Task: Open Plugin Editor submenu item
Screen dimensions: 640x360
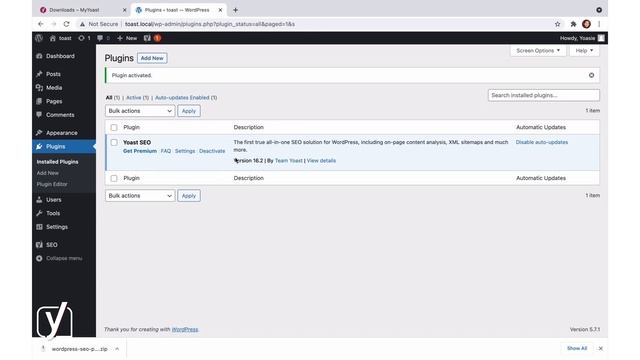Action: (x=52, y=184)
